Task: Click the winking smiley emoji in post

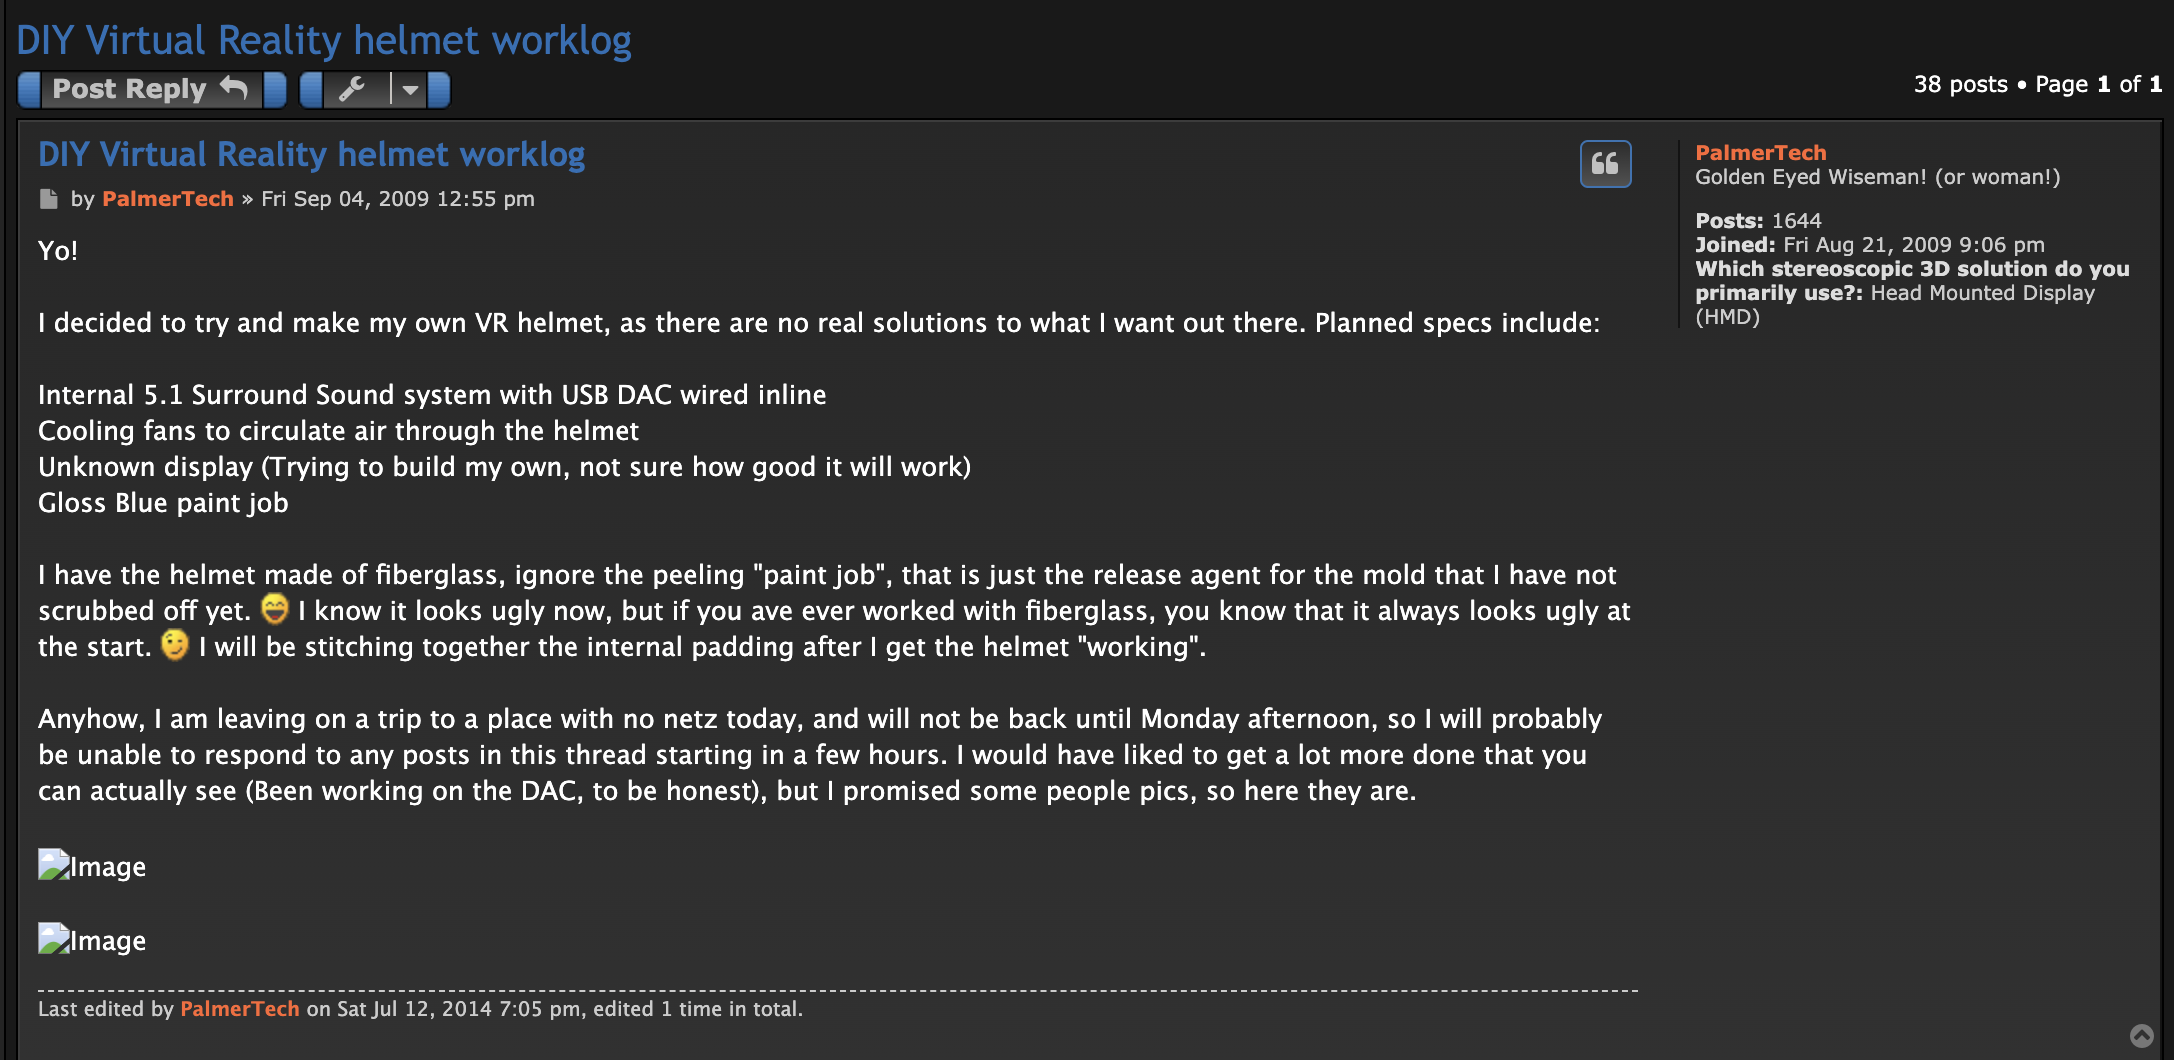Action: [x=175, y=645]
